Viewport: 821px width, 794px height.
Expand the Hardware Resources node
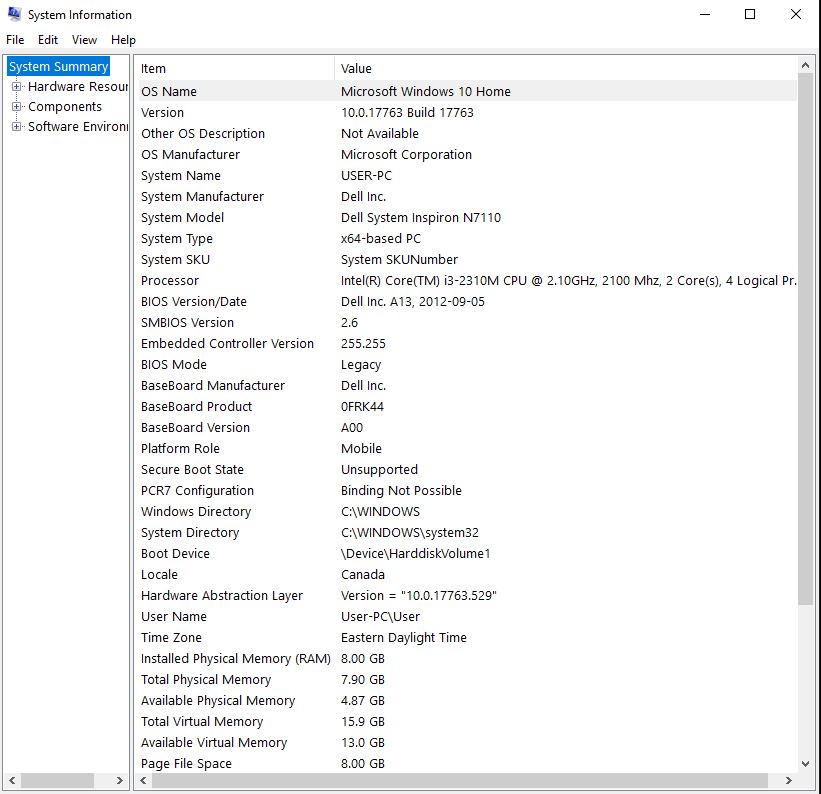coord(16,86)
